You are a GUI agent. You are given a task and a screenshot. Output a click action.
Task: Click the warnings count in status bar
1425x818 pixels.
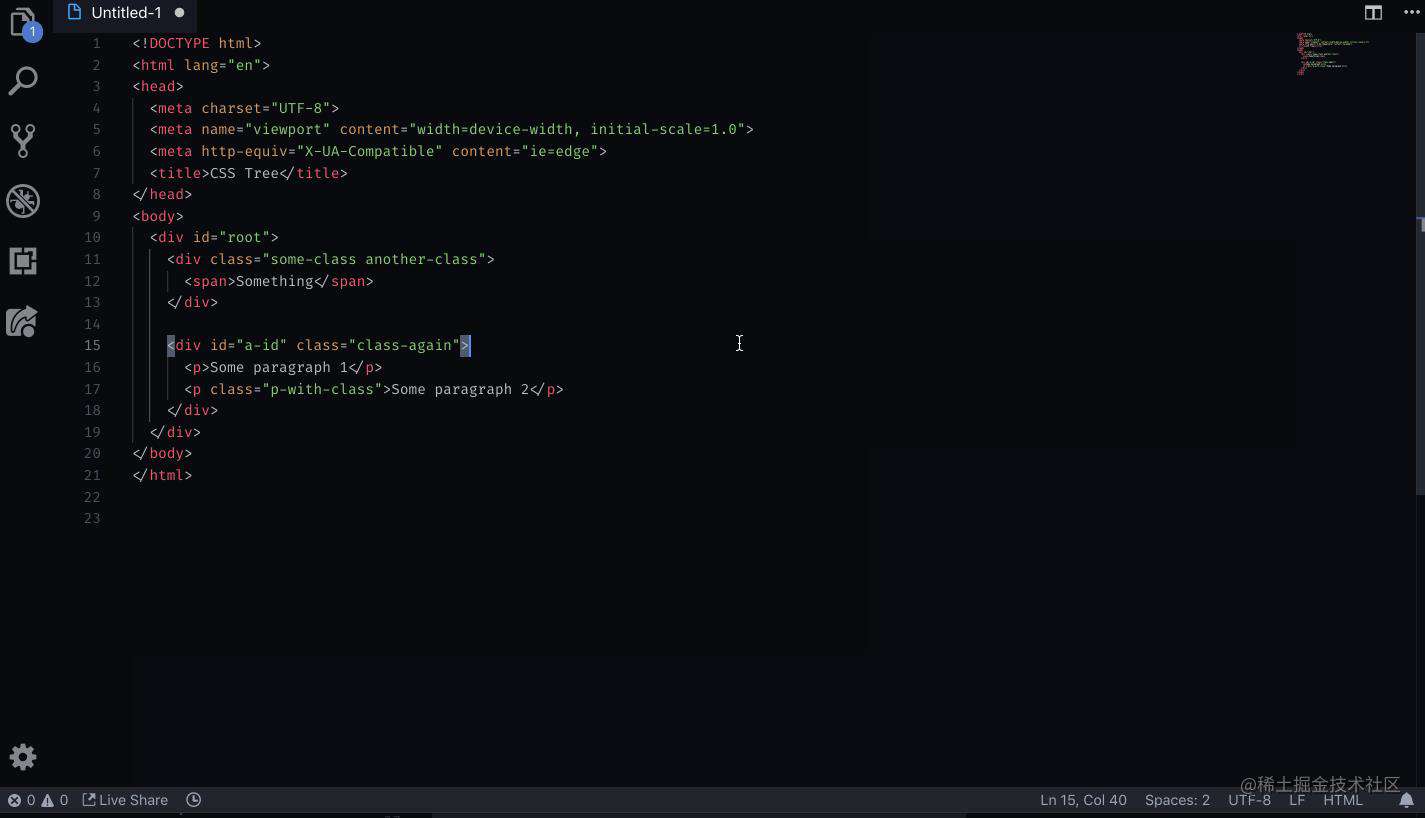click(x=55, y=800)
